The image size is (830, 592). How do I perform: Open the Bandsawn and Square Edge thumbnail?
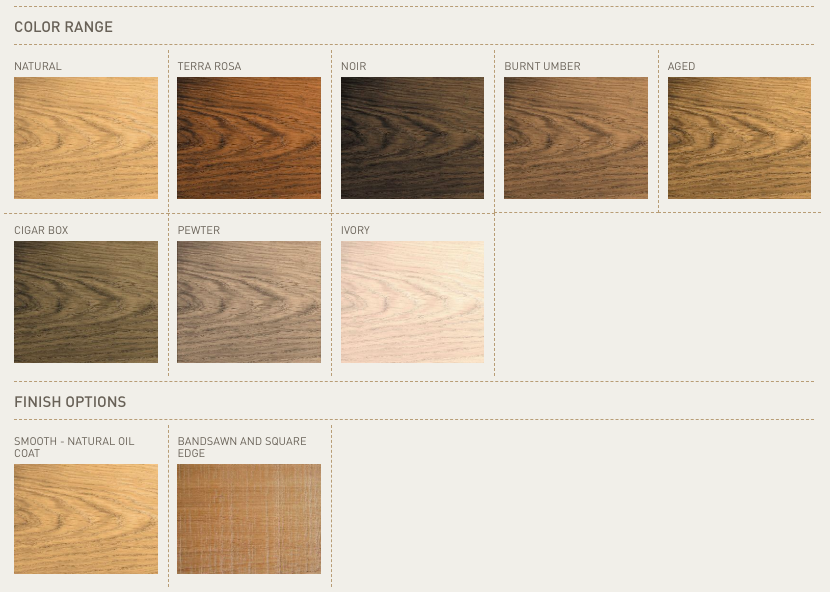[x=249, y=519]
